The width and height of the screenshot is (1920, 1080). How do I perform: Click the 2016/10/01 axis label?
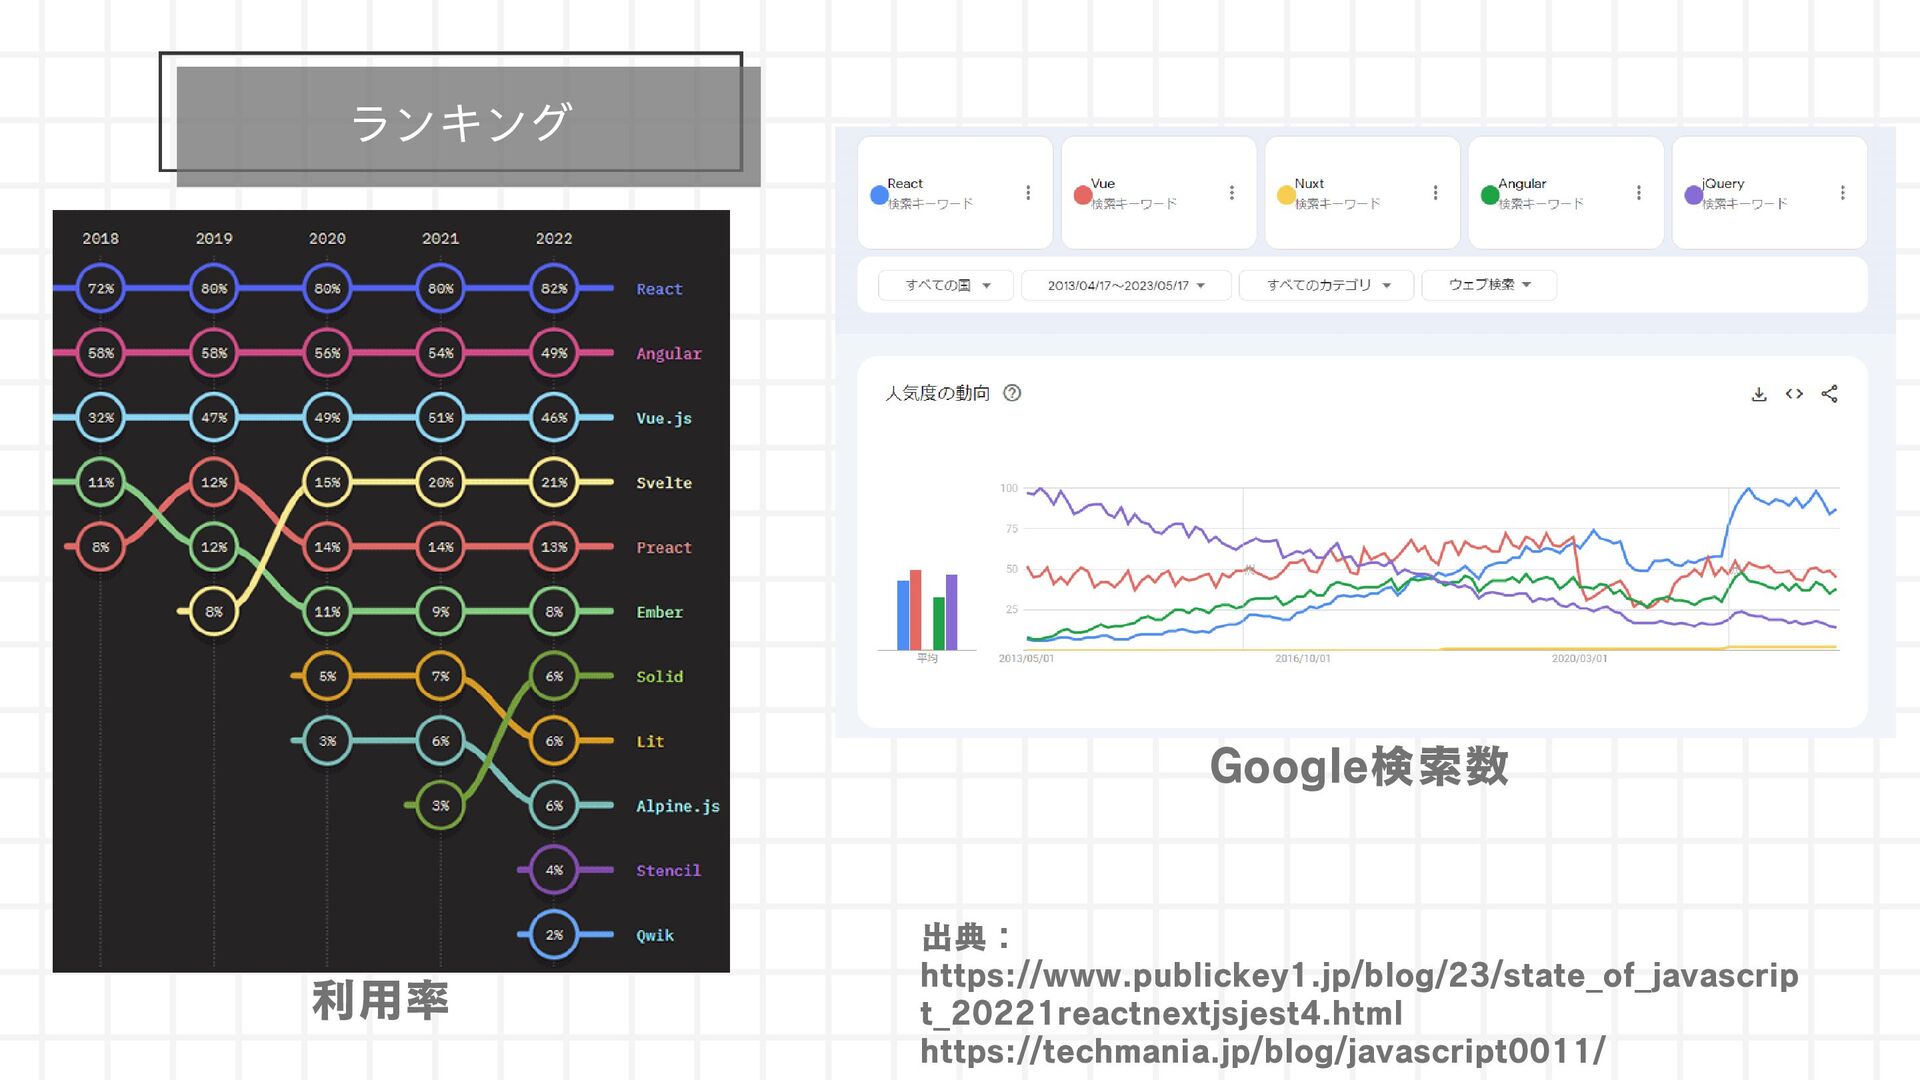1303,658
